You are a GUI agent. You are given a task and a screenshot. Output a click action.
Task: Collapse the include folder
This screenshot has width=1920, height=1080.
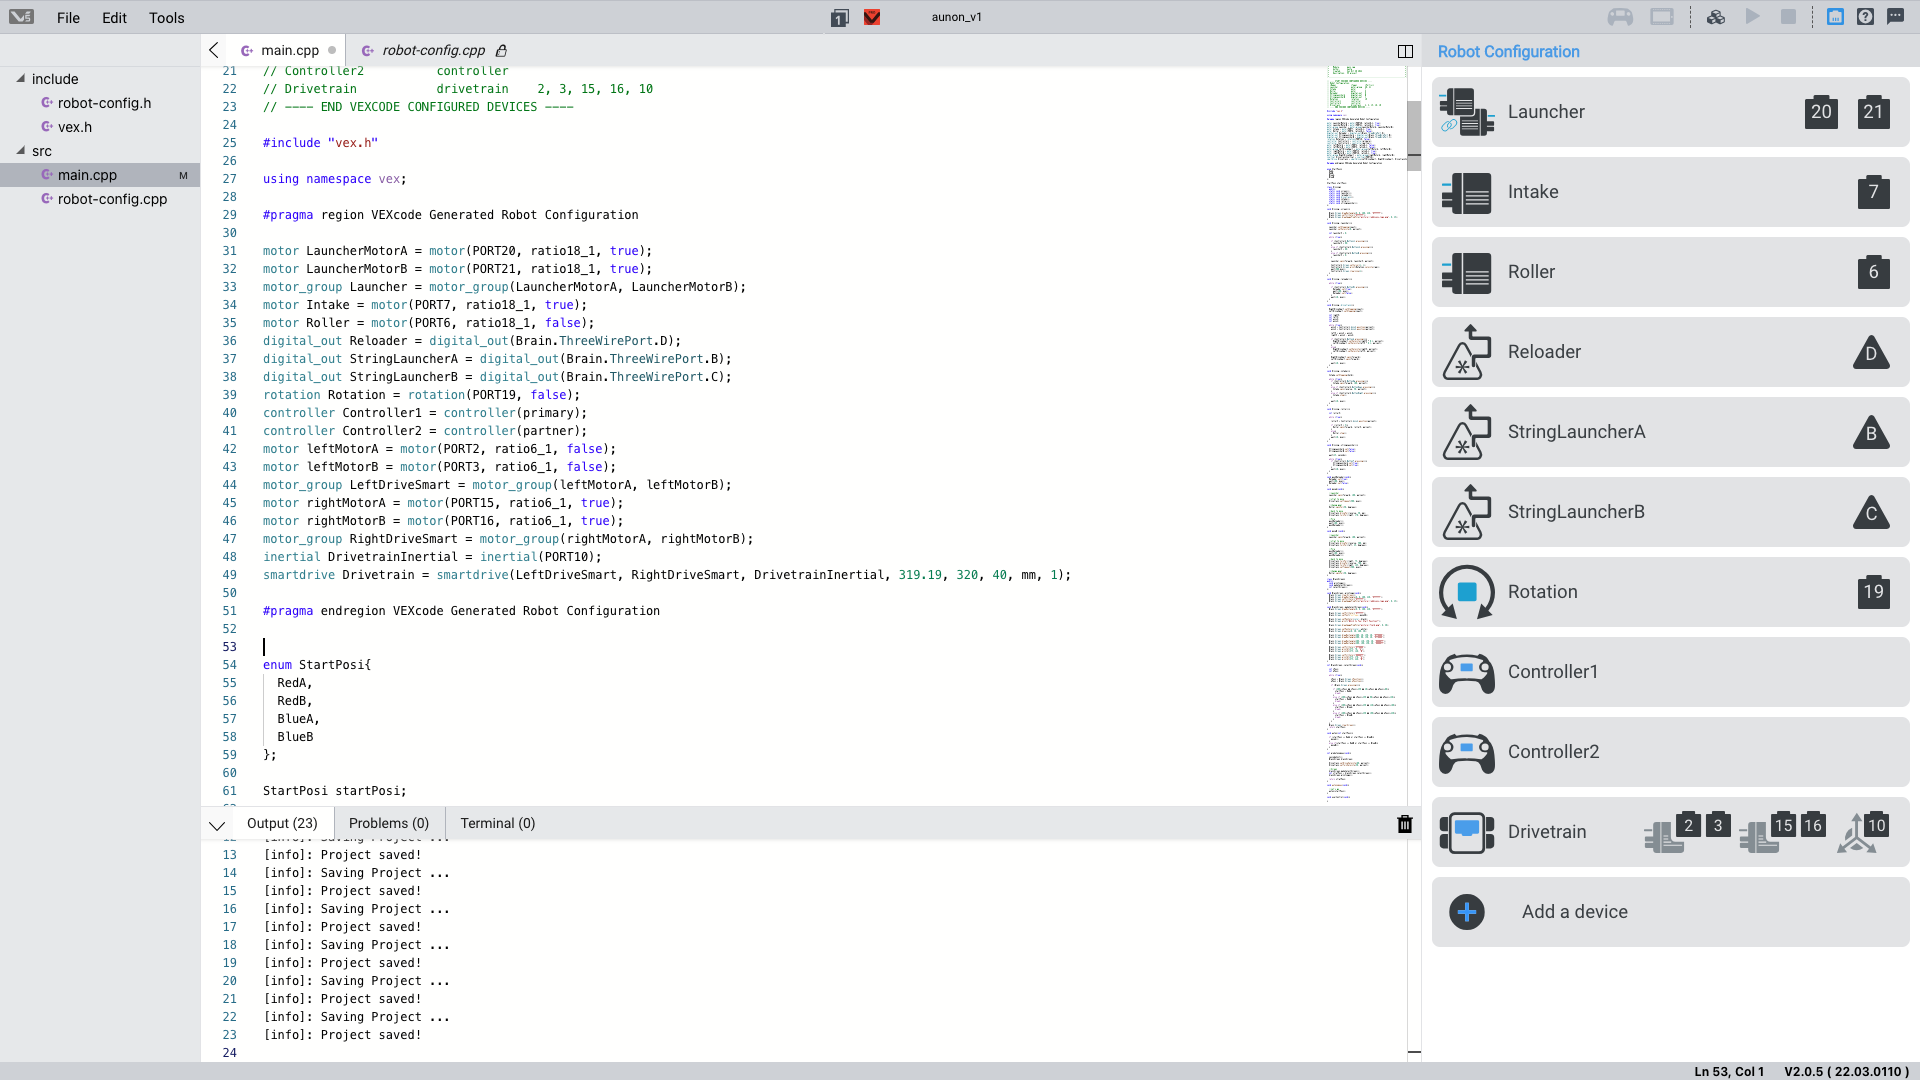click(x=21, y=78)
